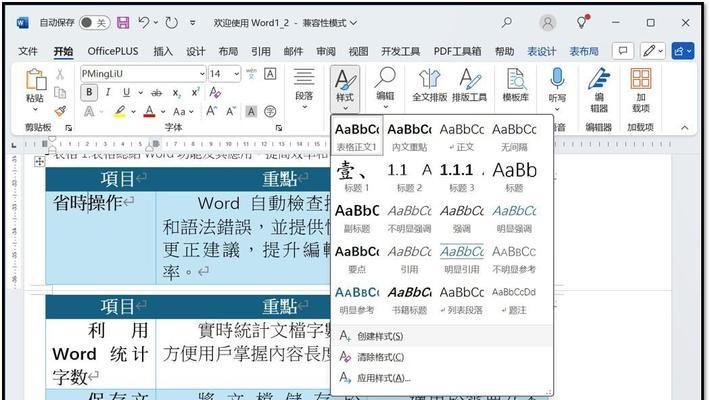Open the text effects A icon
This screenshot has height=400, width=710.
tap(89, 111)
